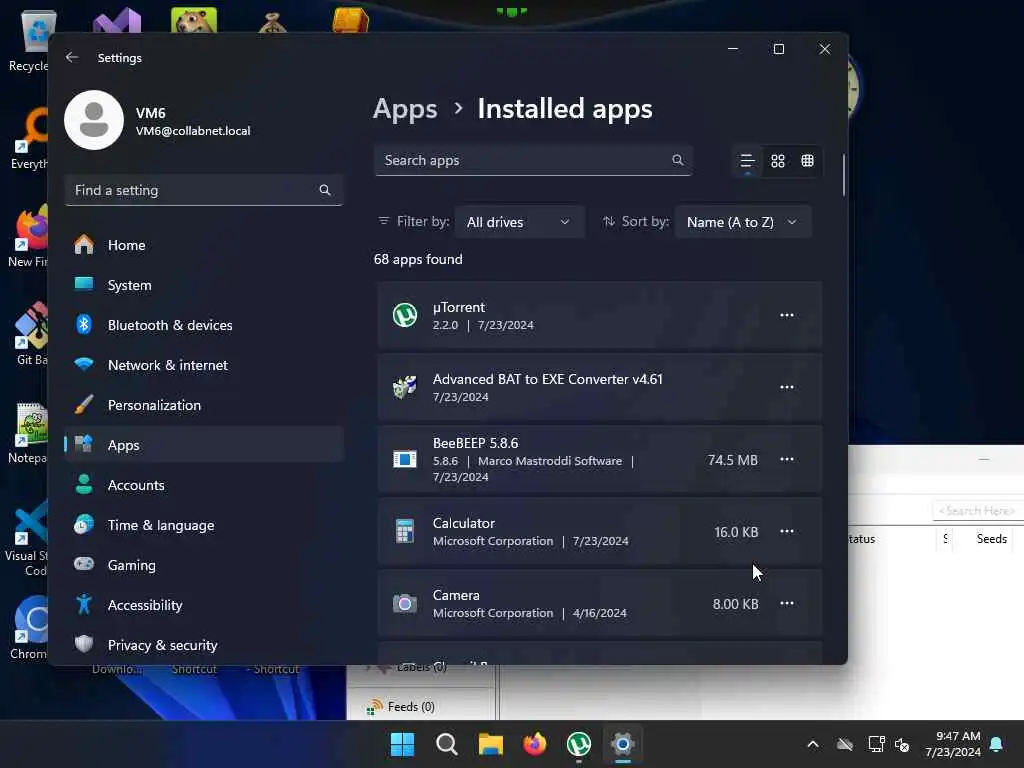
Task: Open the Sort by Name dropdown
Action: pyautogui.click(x=743, y=222)
